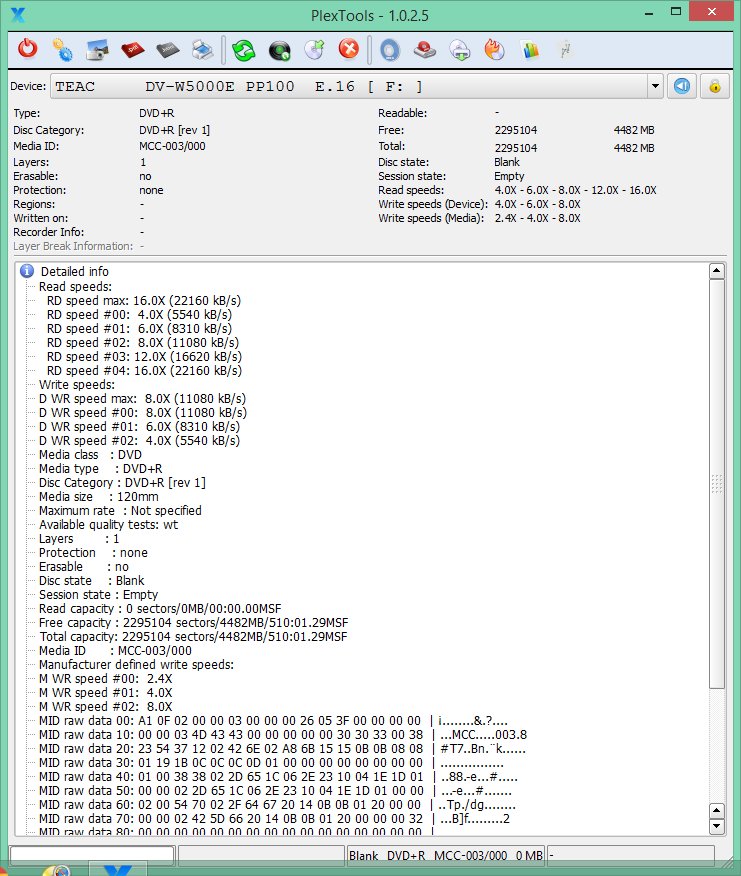
Task: Click the blue disc info icon
Action: pyautogui.click(x=390, y=50)
